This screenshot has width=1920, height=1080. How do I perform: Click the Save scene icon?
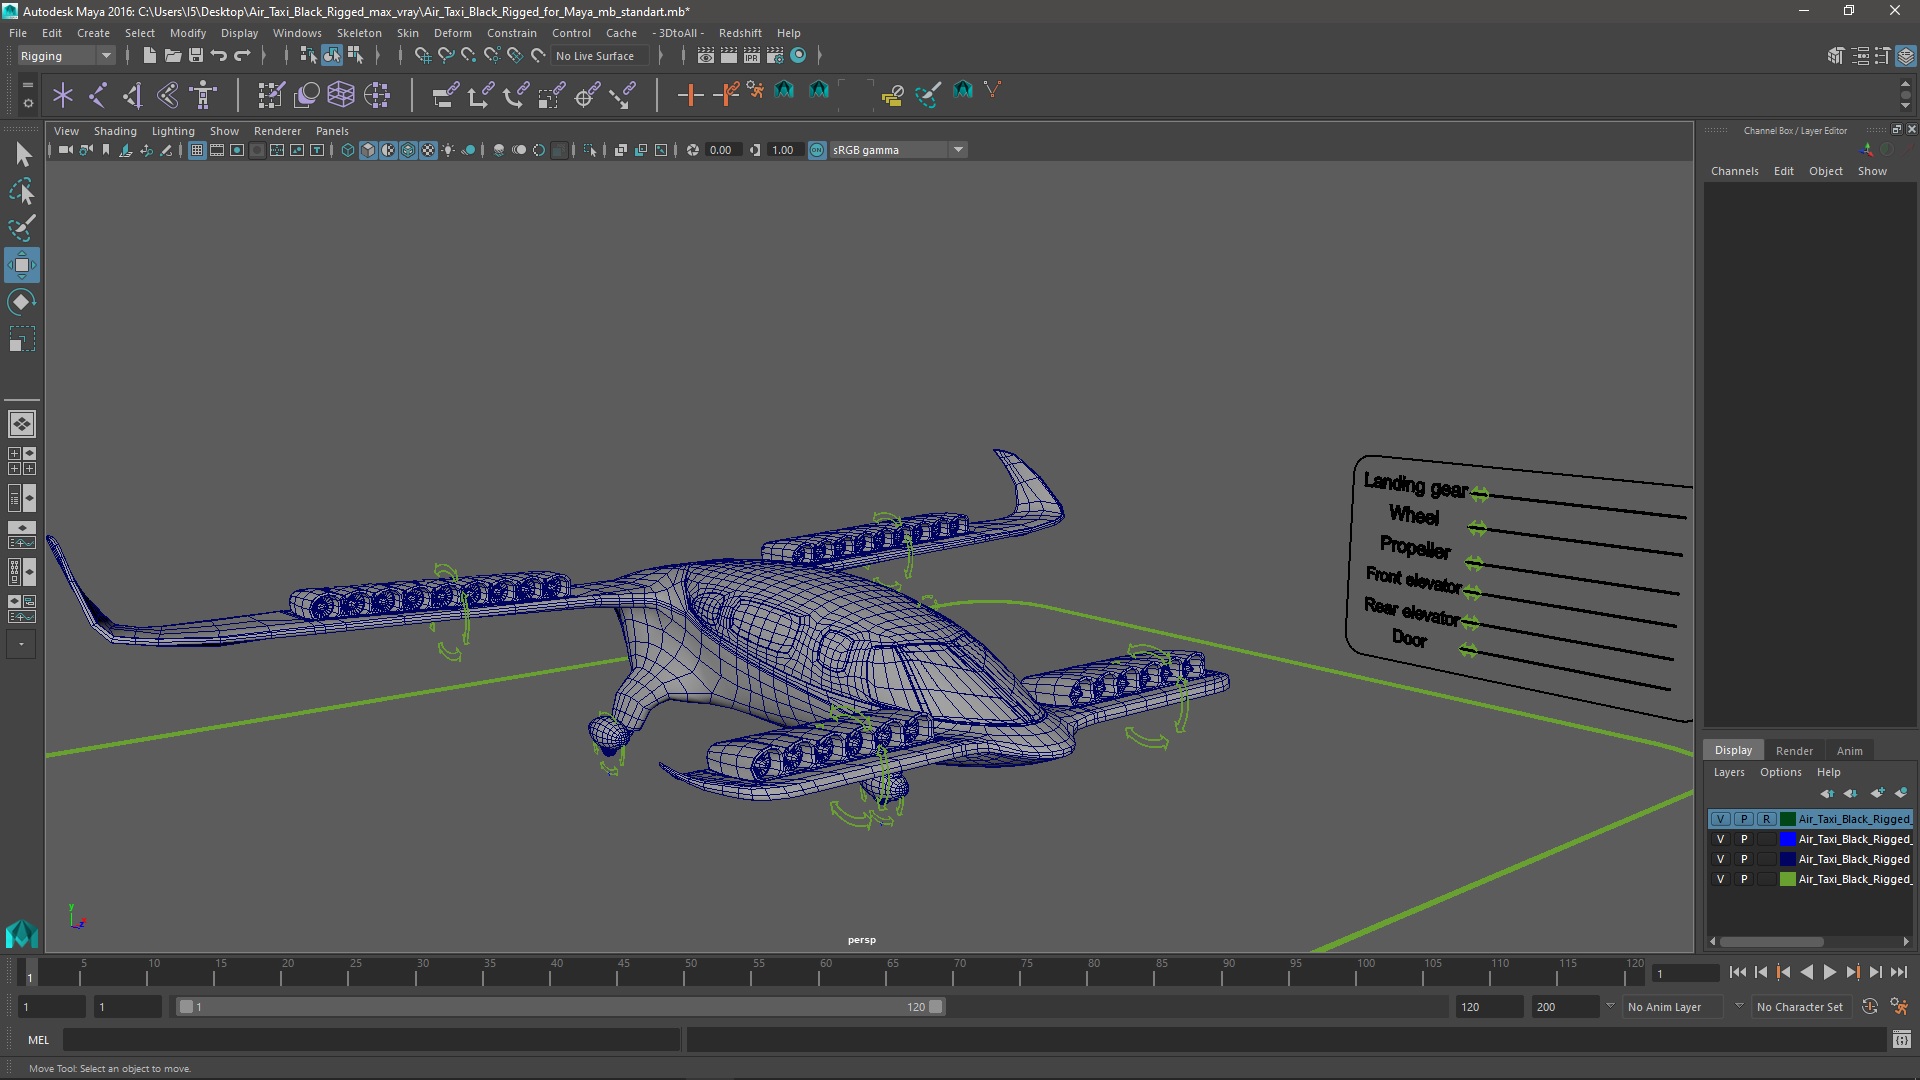tap(196, 56)
